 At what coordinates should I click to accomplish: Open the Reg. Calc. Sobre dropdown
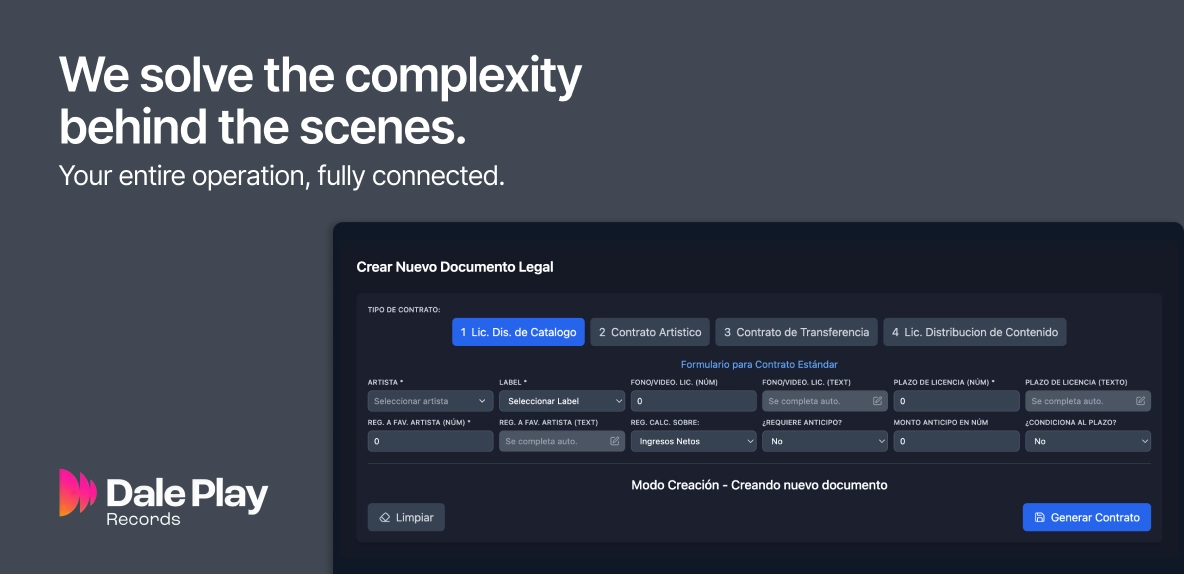coord(693,441)
